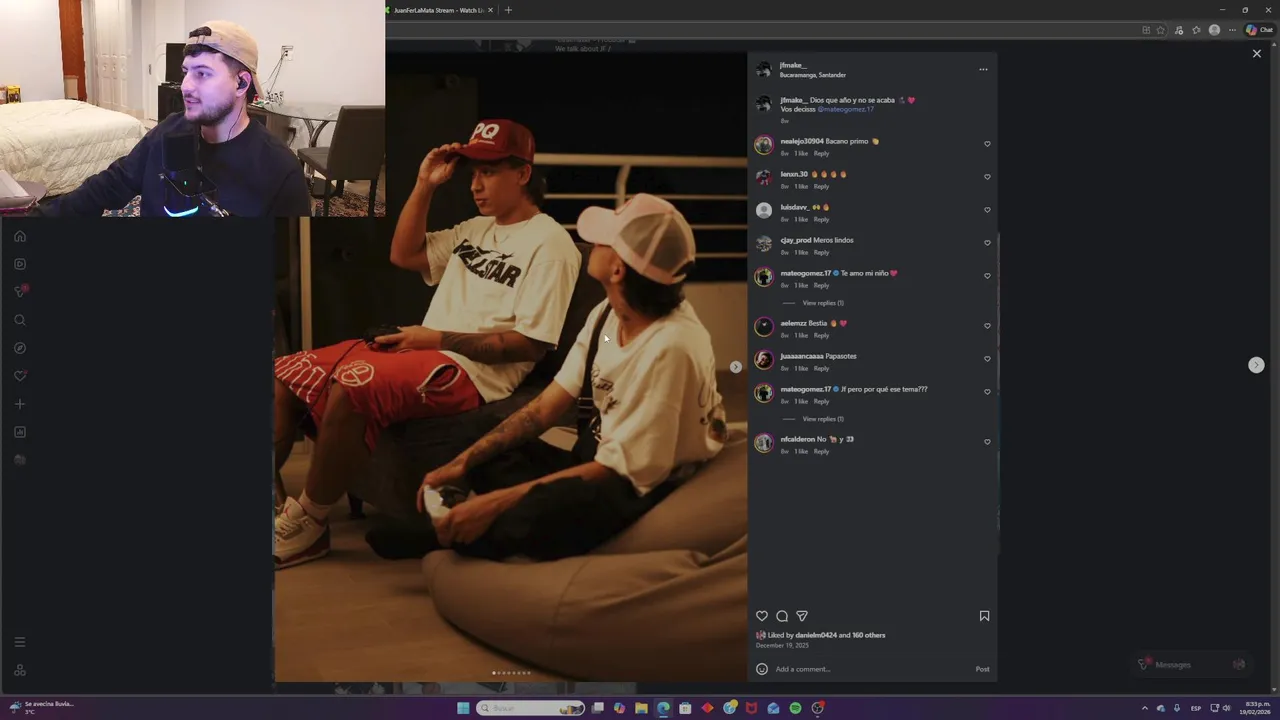Open the emoji picker in the comment box
The image size is (1280, 720).
[762, 669]
